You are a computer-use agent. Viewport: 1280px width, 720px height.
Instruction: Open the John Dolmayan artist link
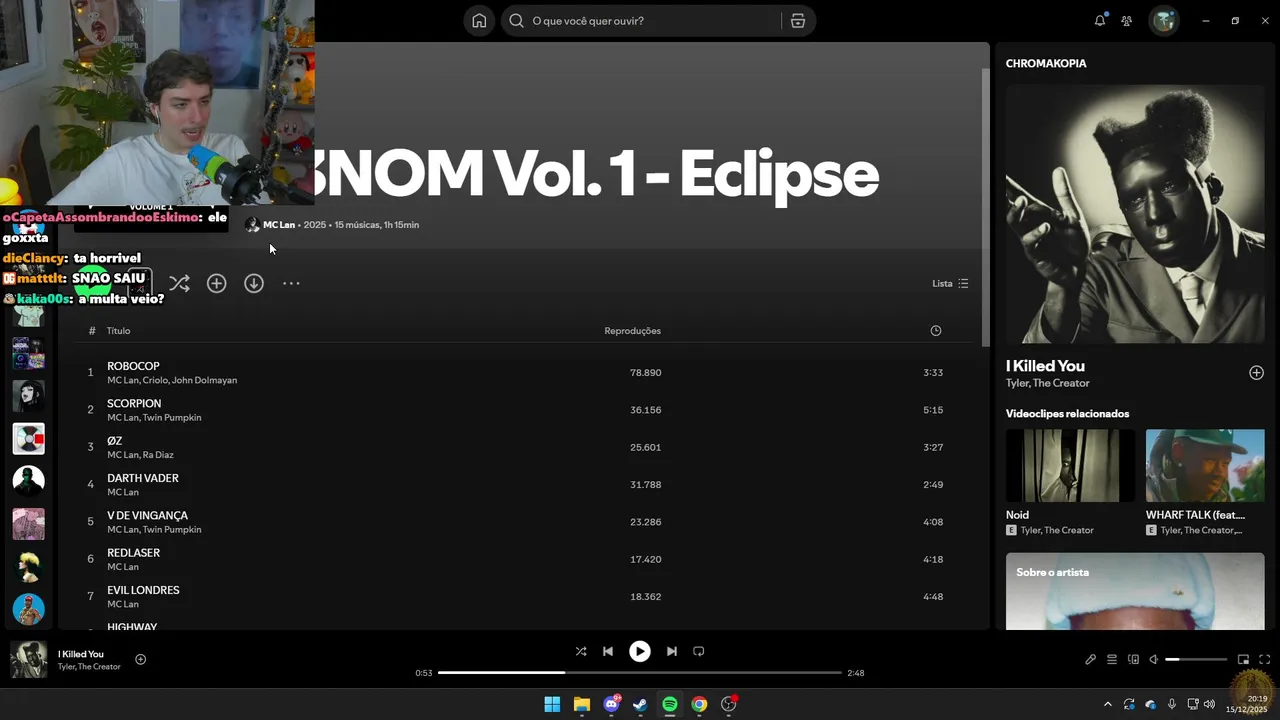[x=204, y=381]
